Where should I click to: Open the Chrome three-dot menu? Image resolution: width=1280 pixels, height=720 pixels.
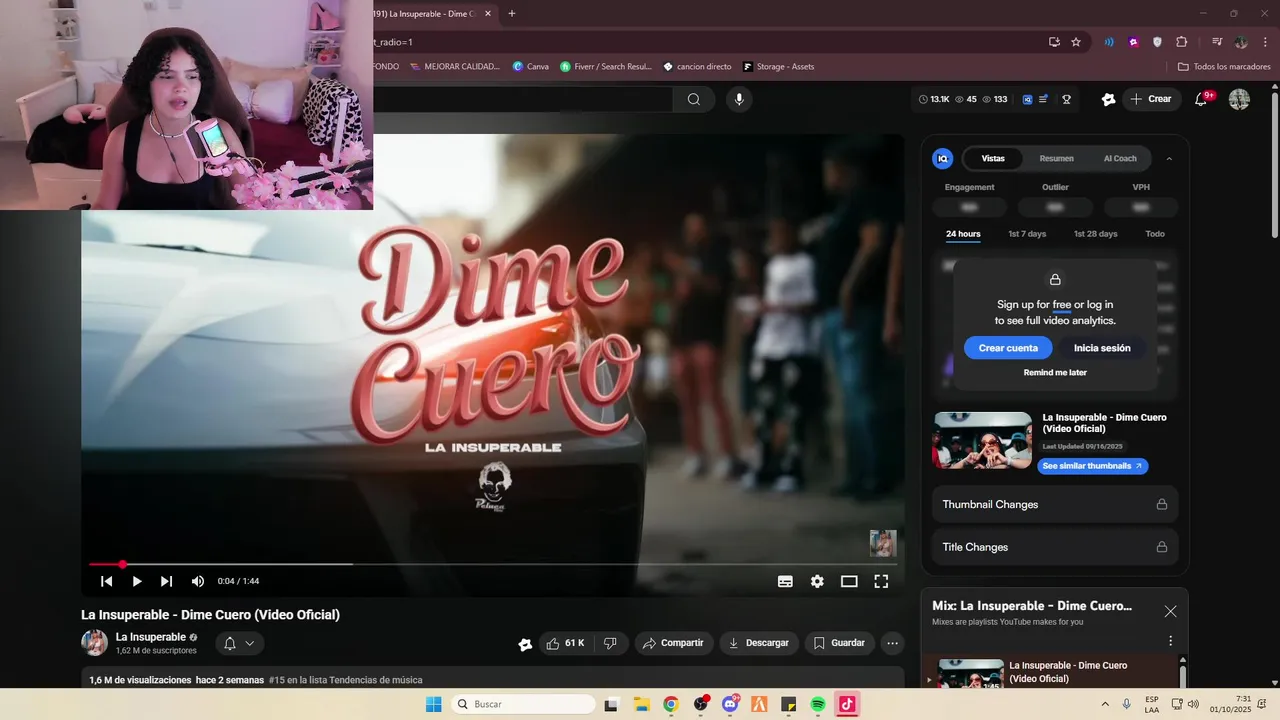(x=1263, y=42)
